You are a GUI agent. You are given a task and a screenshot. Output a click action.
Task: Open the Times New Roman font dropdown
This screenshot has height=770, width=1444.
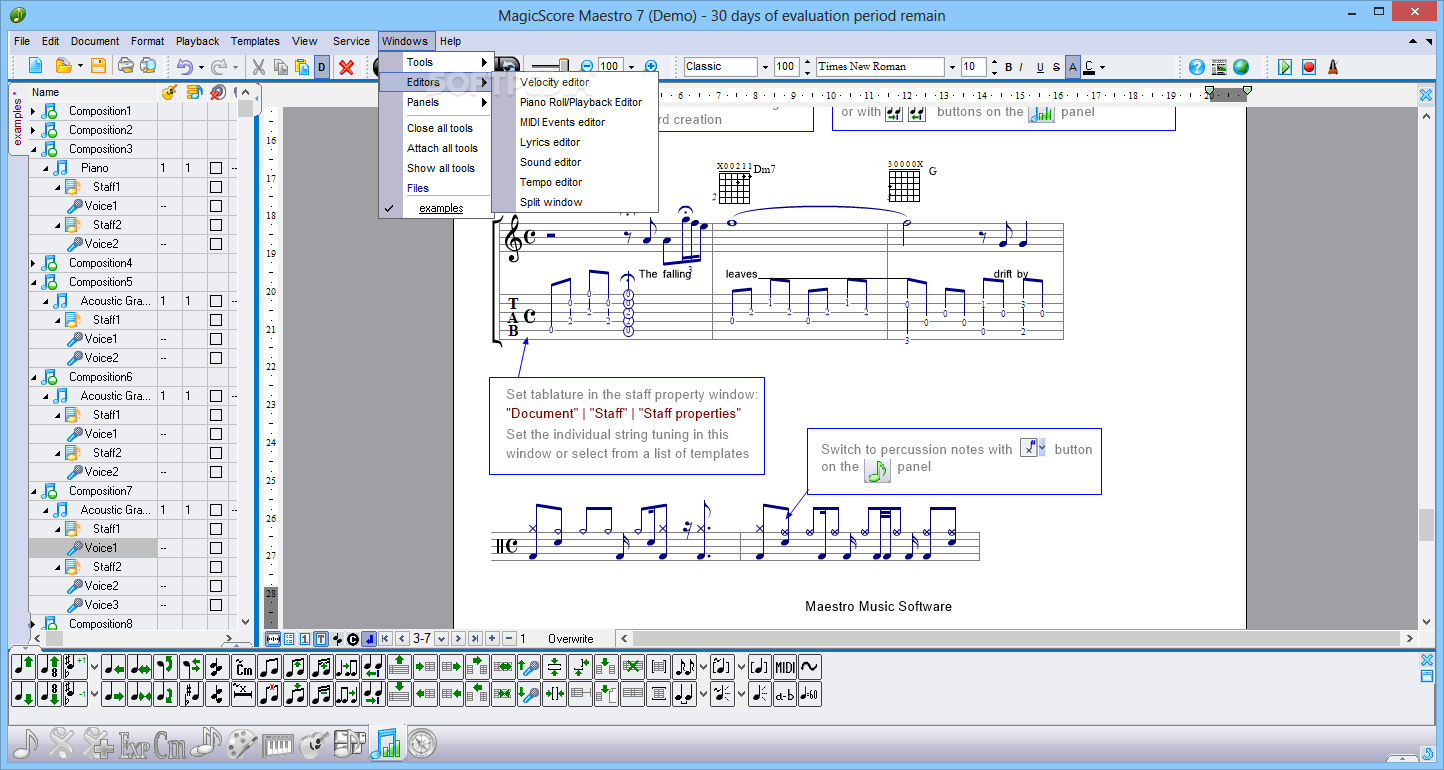pos(951,67)
